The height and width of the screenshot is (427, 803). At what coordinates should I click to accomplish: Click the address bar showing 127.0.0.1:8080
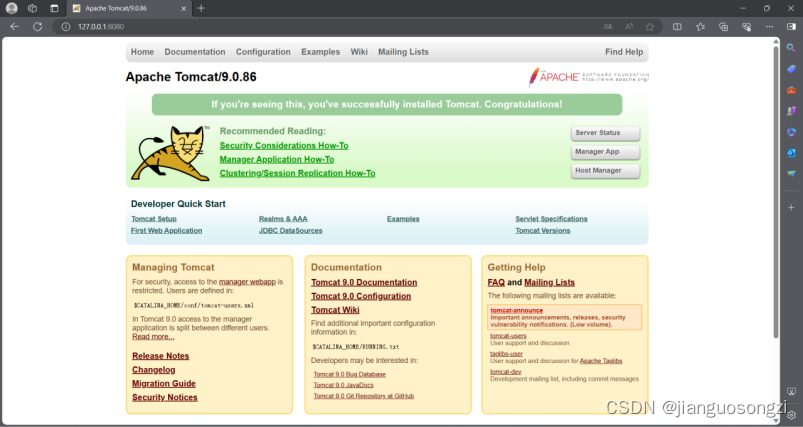pyautogui.click(x=328, y=27)
